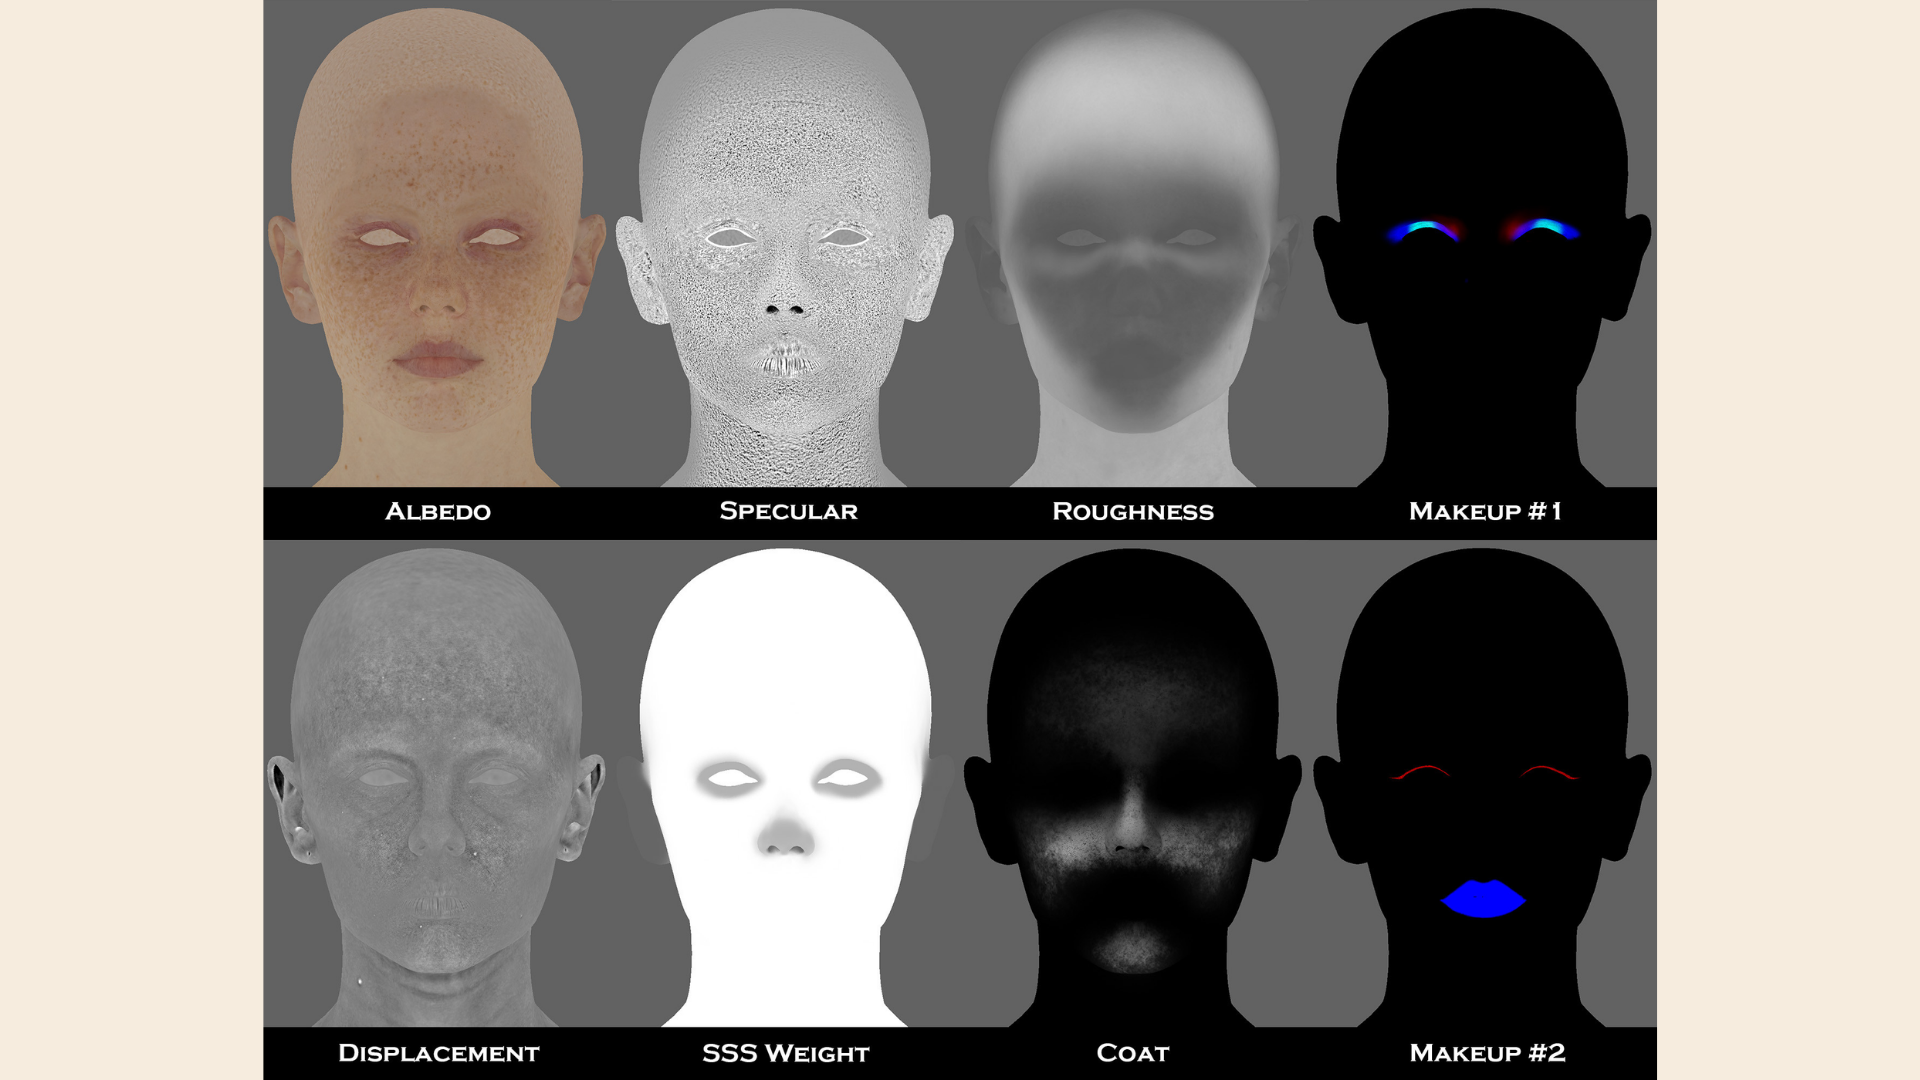Click the 'SSS Weight' caption text
1920x1080 pixels.
point(786,1053)
